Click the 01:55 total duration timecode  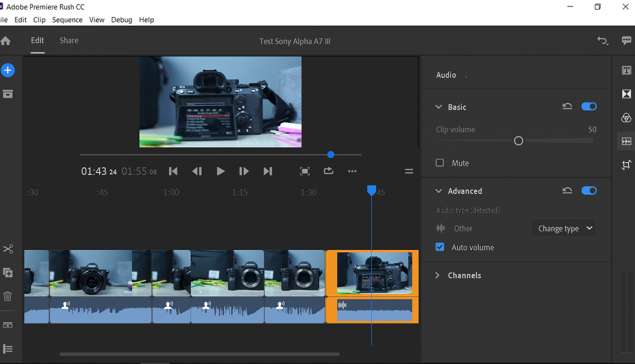click(139, 171)
